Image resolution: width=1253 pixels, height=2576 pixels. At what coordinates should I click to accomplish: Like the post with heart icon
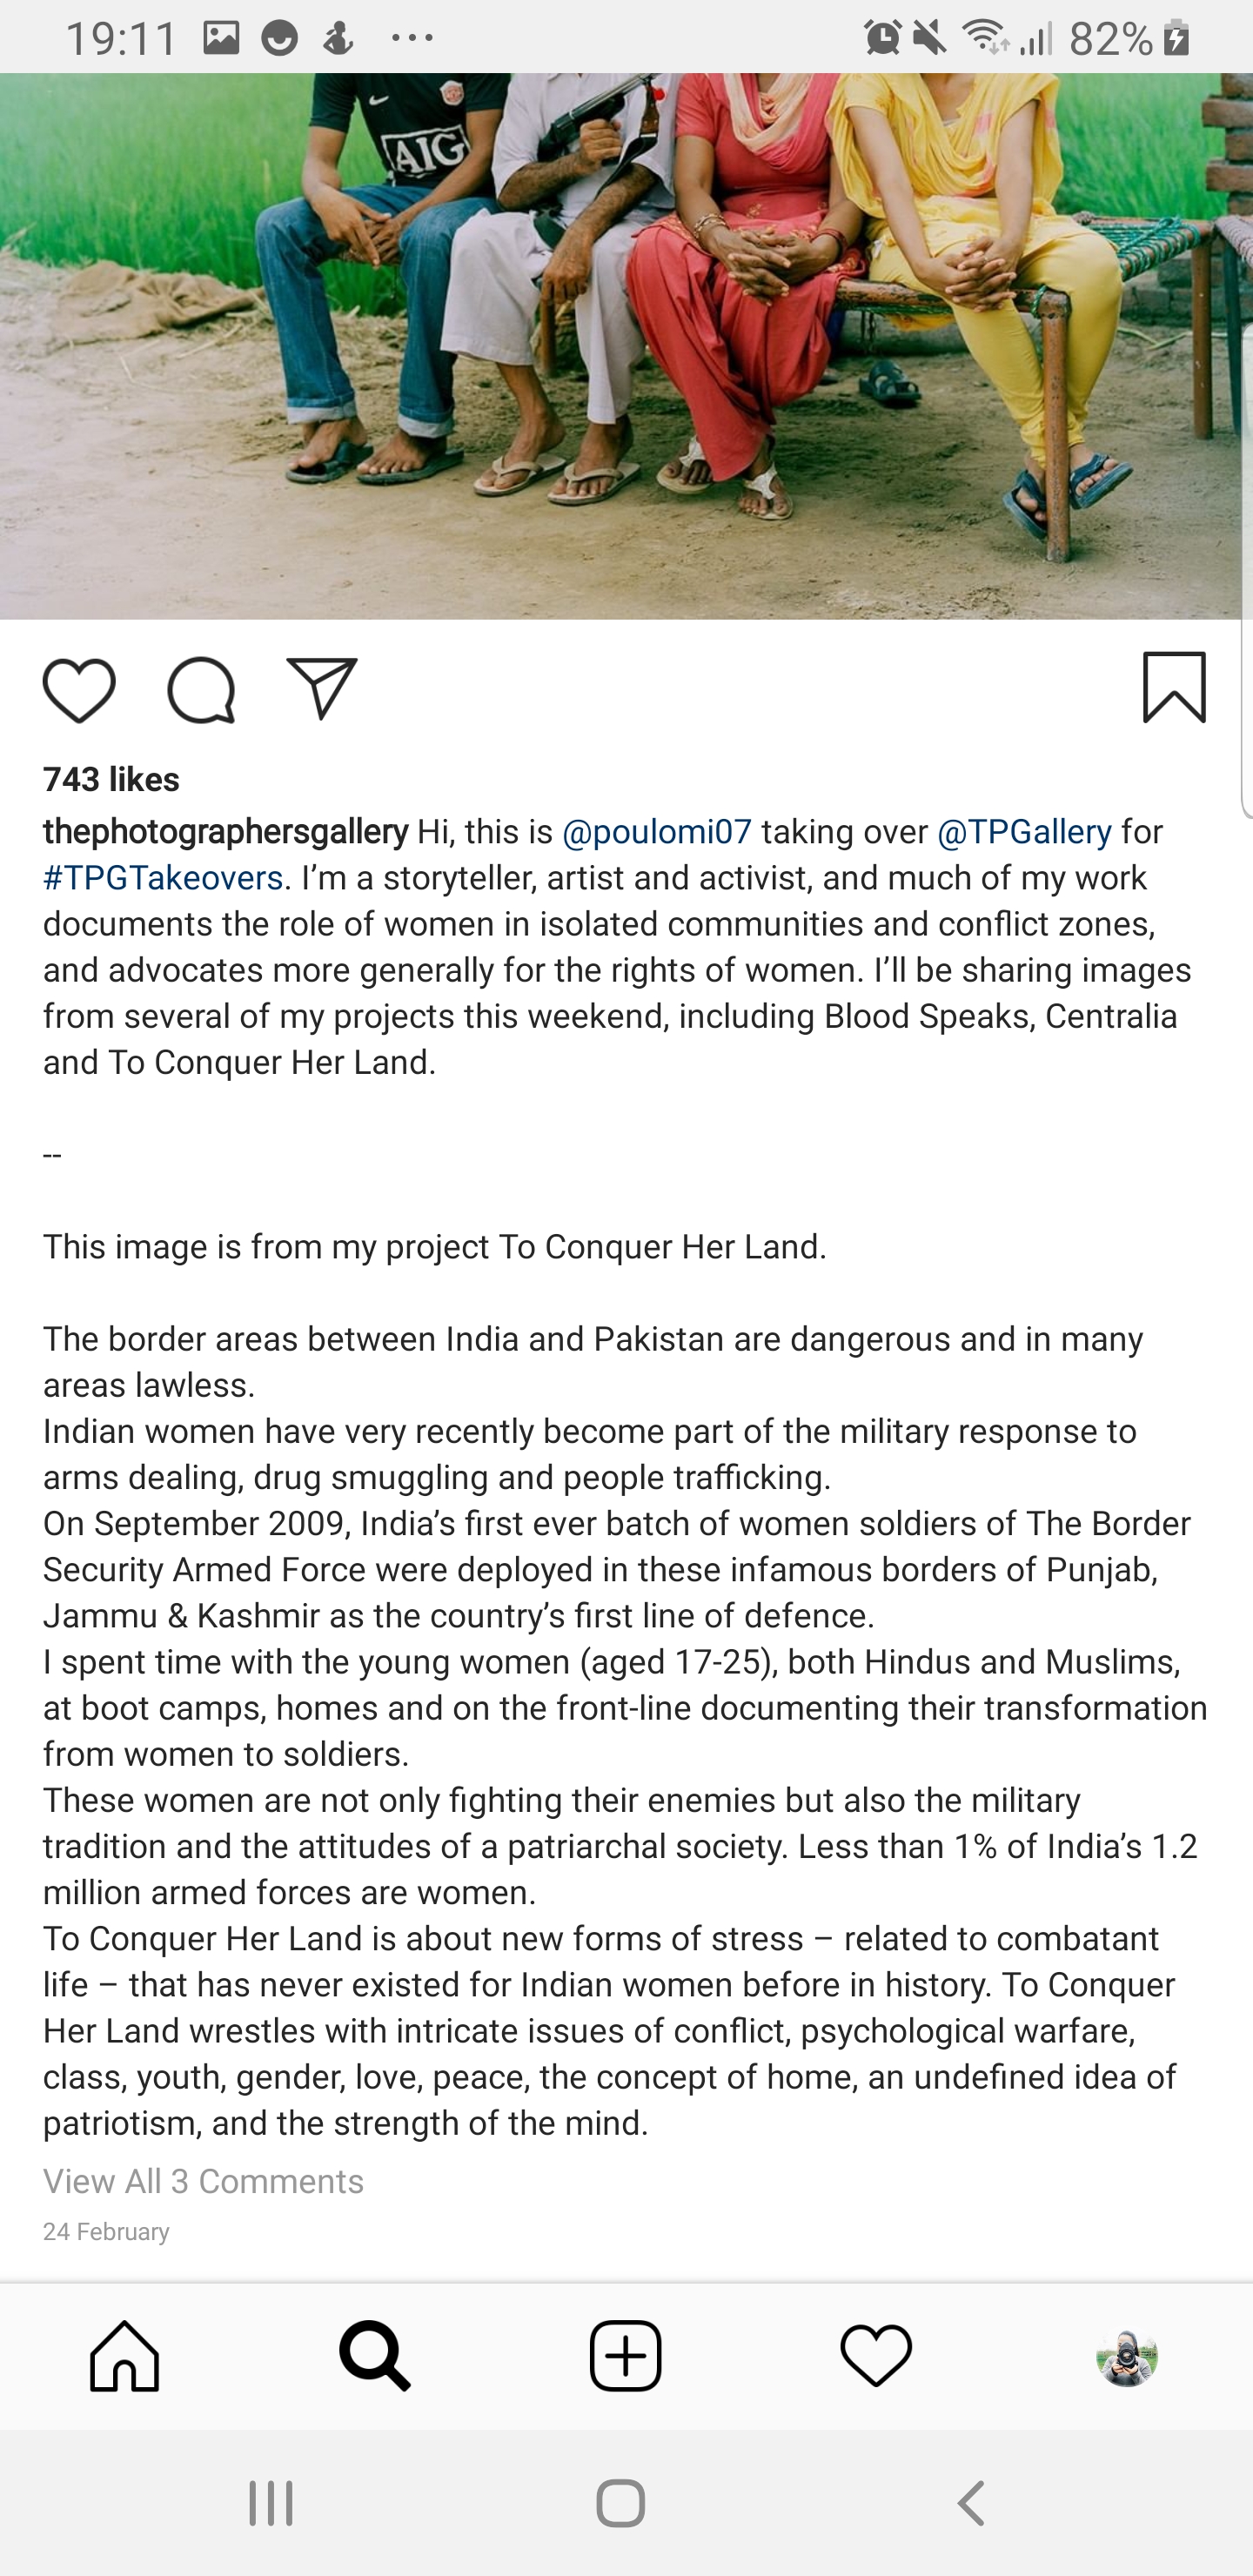[x=79, y=690]
